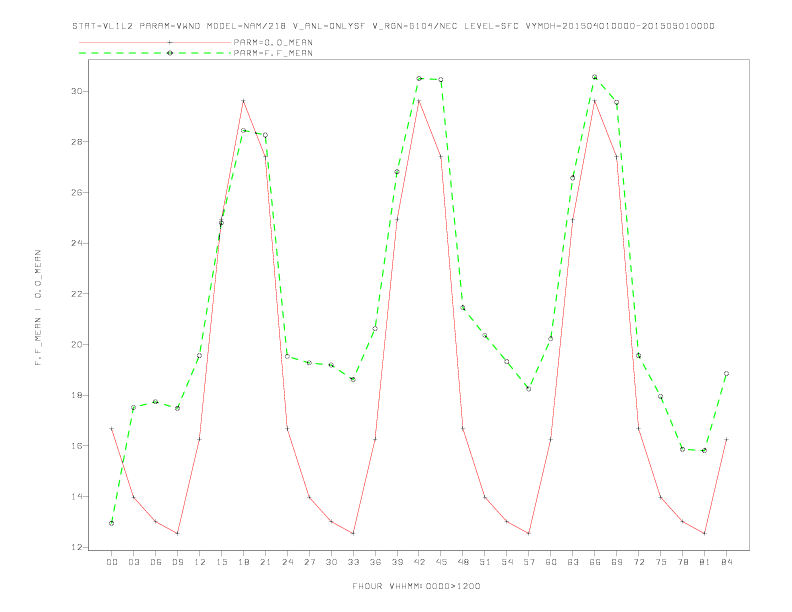
Task: Click the 30 tick label on y-axis
Action: coord(77,91)
